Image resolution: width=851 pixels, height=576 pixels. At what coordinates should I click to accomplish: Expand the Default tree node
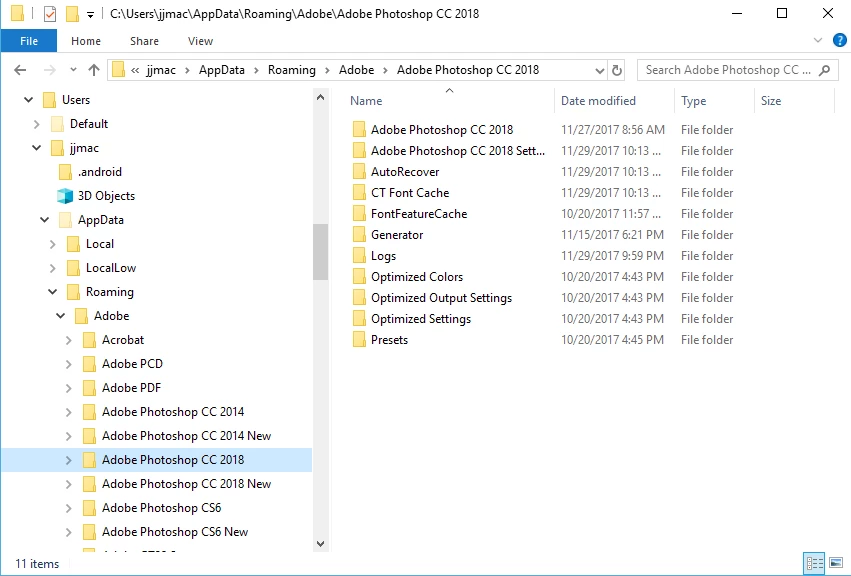[36, 124]
